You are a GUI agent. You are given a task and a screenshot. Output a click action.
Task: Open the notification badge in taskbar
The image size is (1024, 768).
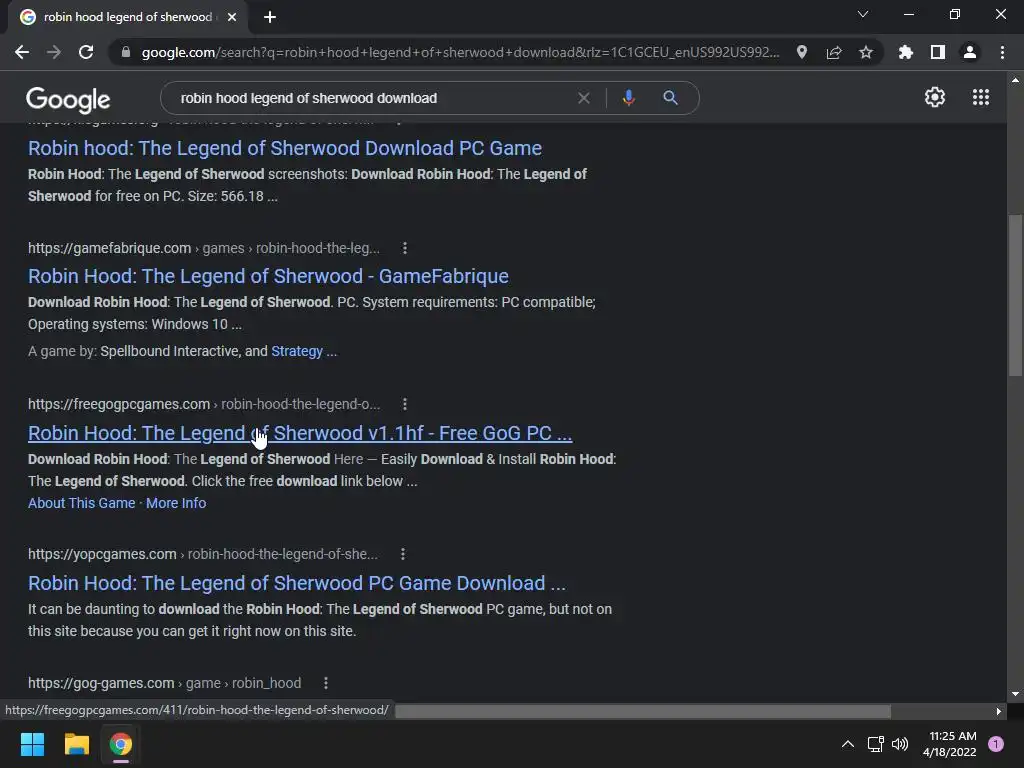[x=996, y=744]
